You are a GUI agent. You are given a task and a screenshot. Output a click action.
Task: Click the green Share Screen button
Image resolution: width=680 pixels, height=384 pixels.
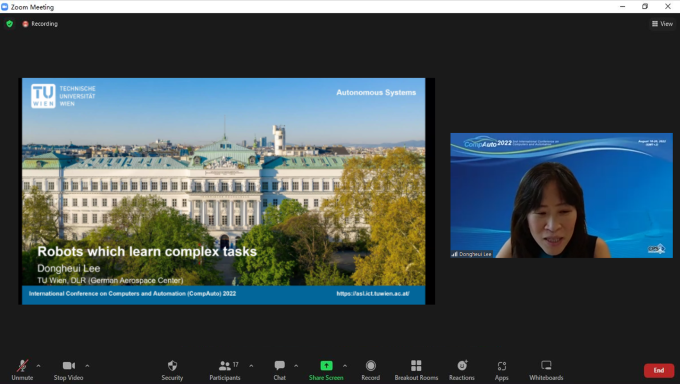tap(326, 371)
